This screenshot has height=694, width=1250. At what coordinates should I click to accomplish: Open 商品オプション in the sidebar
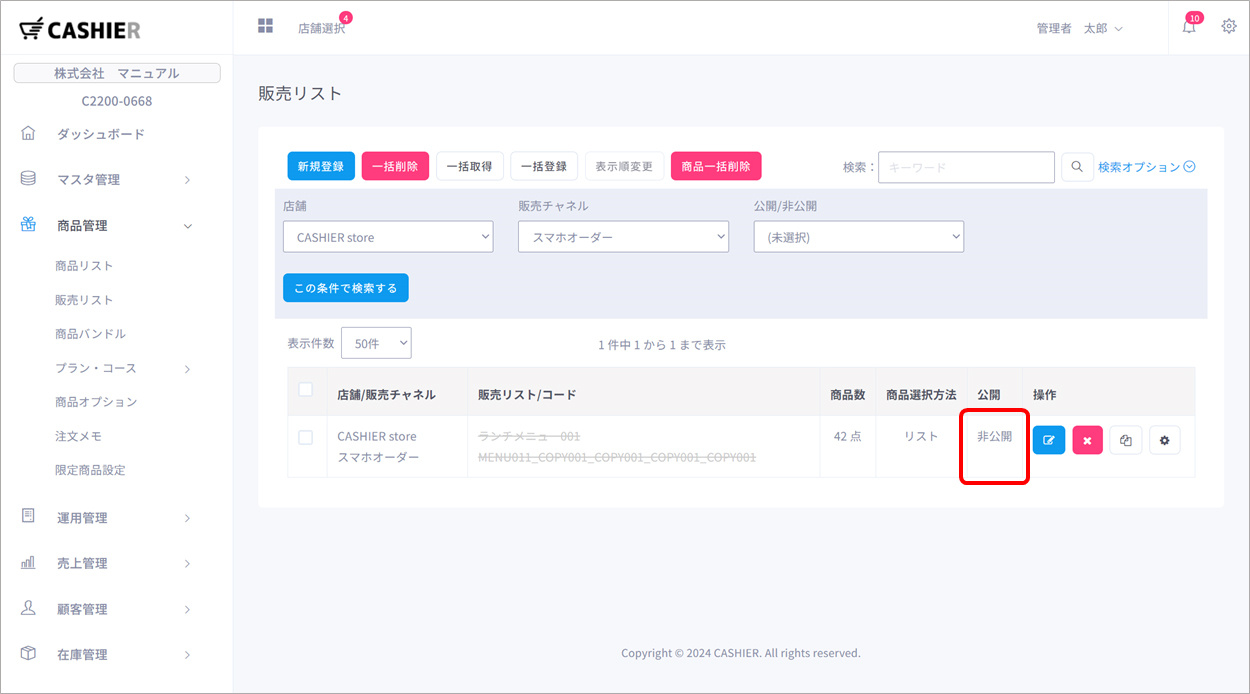96,402
